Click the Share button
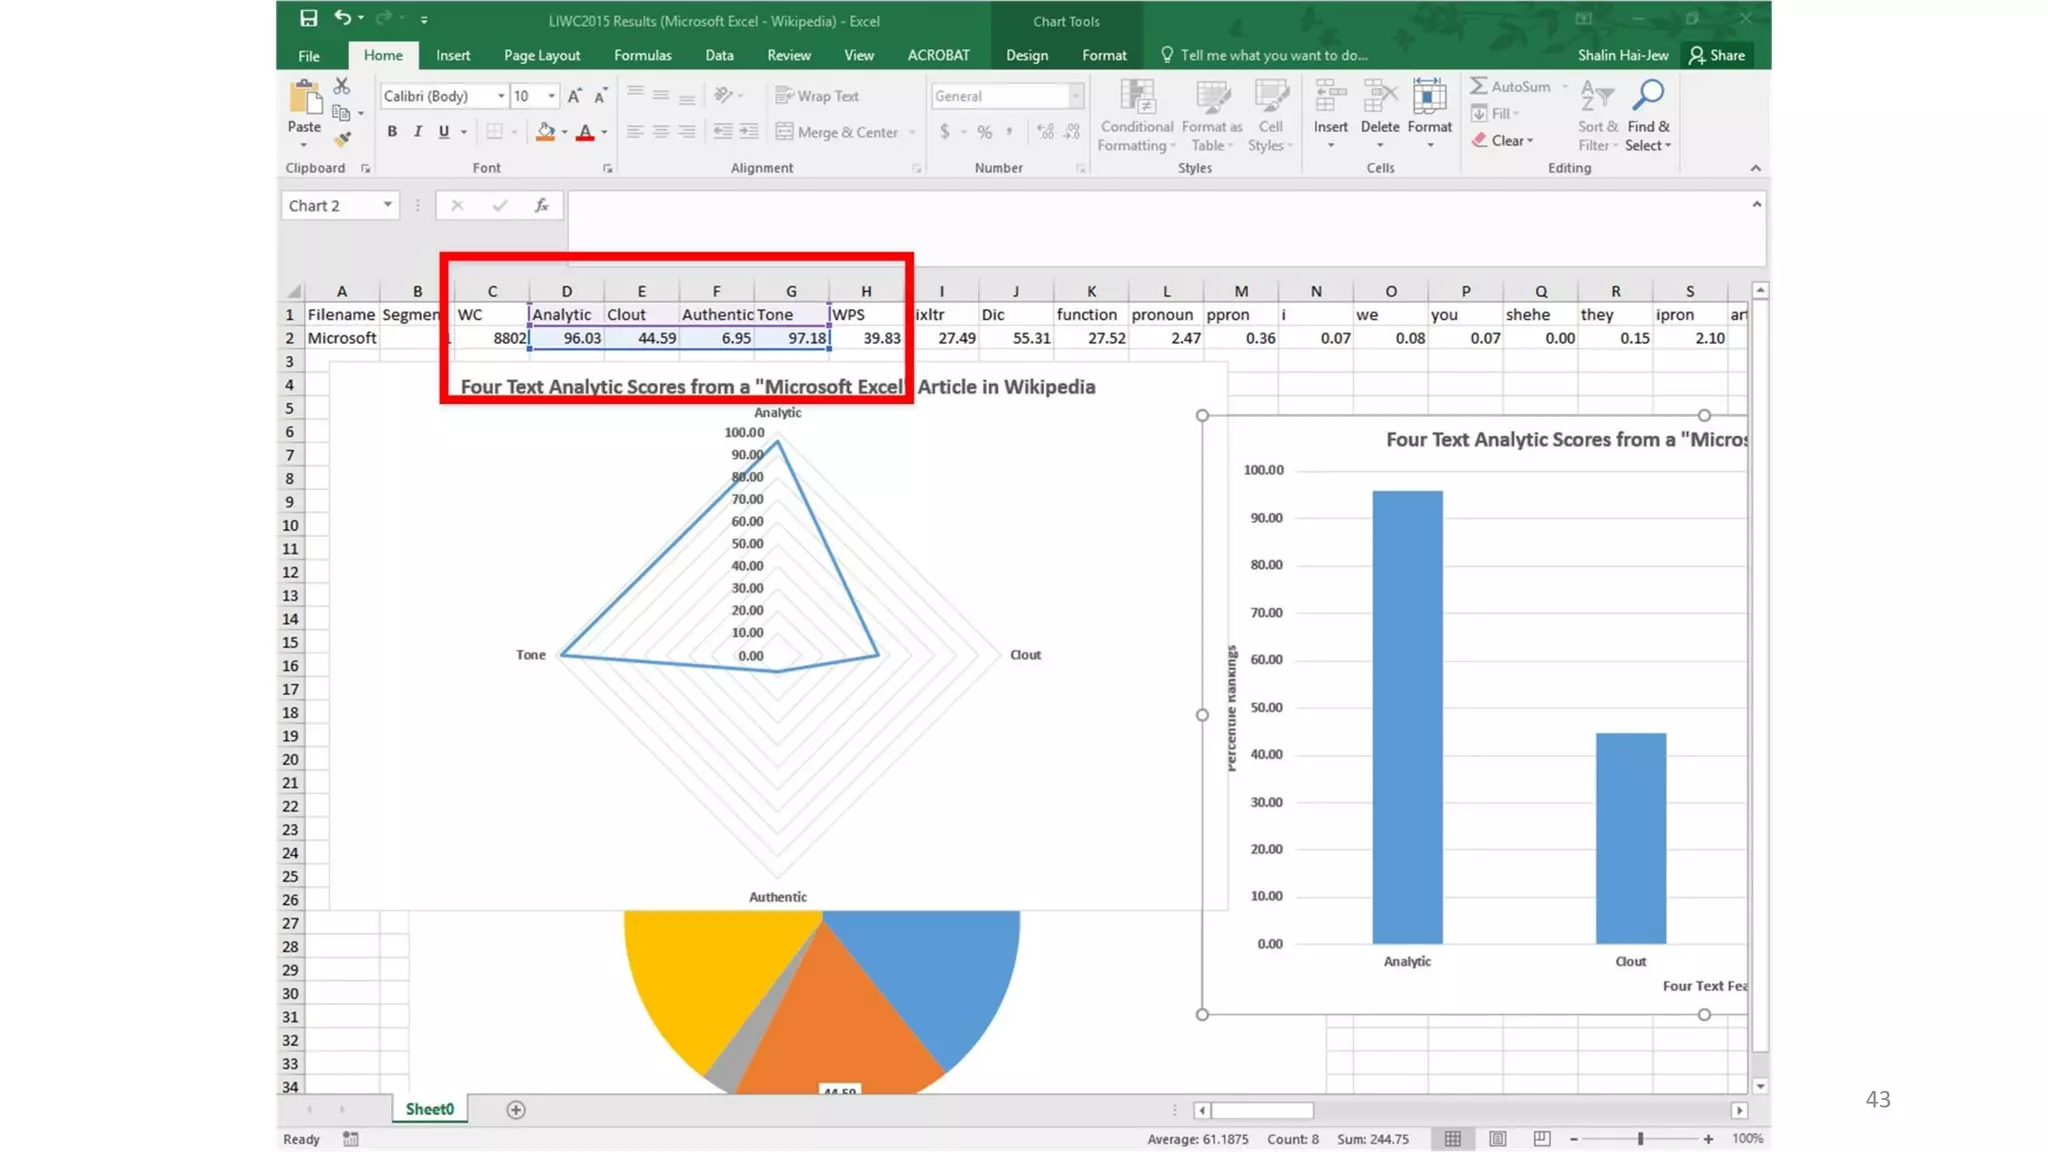Screen dimensions: 2048x1152 (x=1717, y=55)
